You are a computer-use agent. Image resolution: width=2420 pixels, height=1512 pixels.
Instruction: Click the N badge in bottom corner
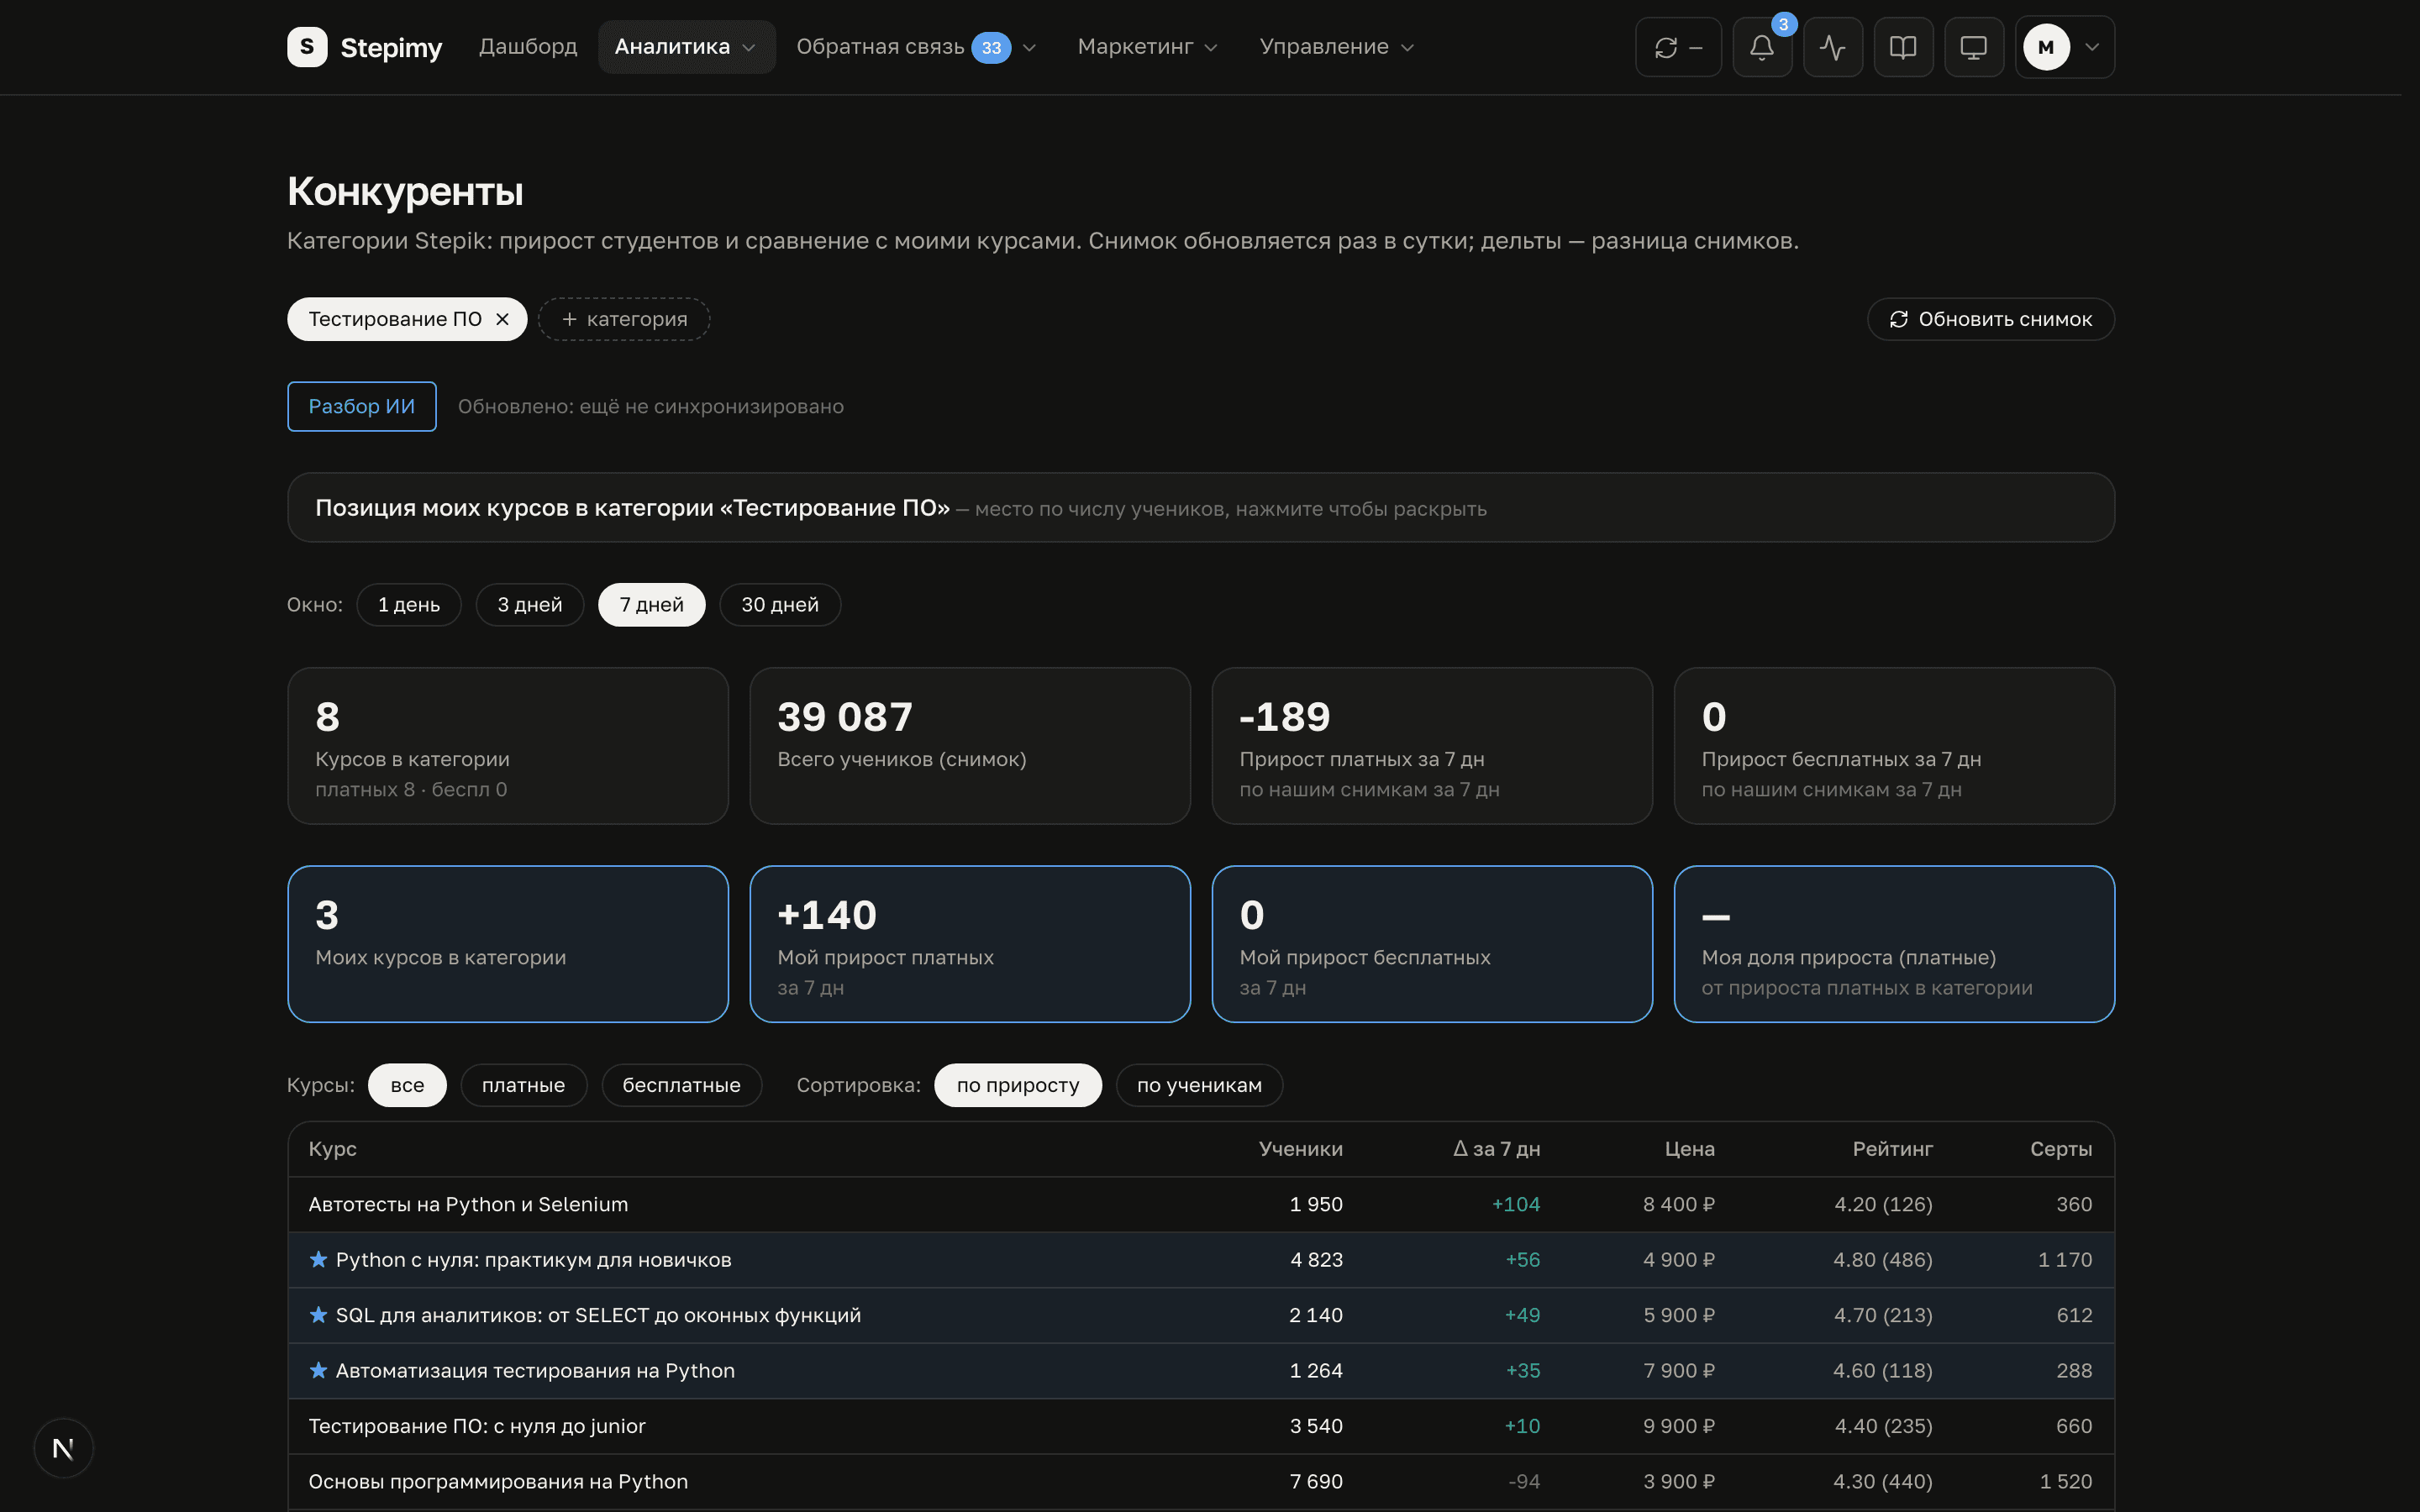(x=63, y=1447)
